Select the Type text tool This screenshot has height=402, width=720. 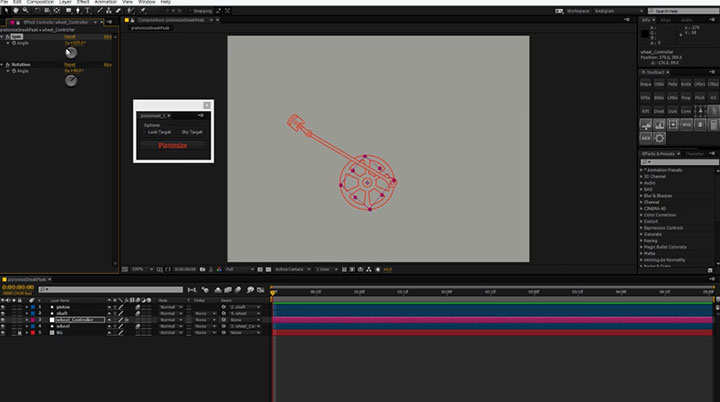pyautogui.click(x=87, y=10)
